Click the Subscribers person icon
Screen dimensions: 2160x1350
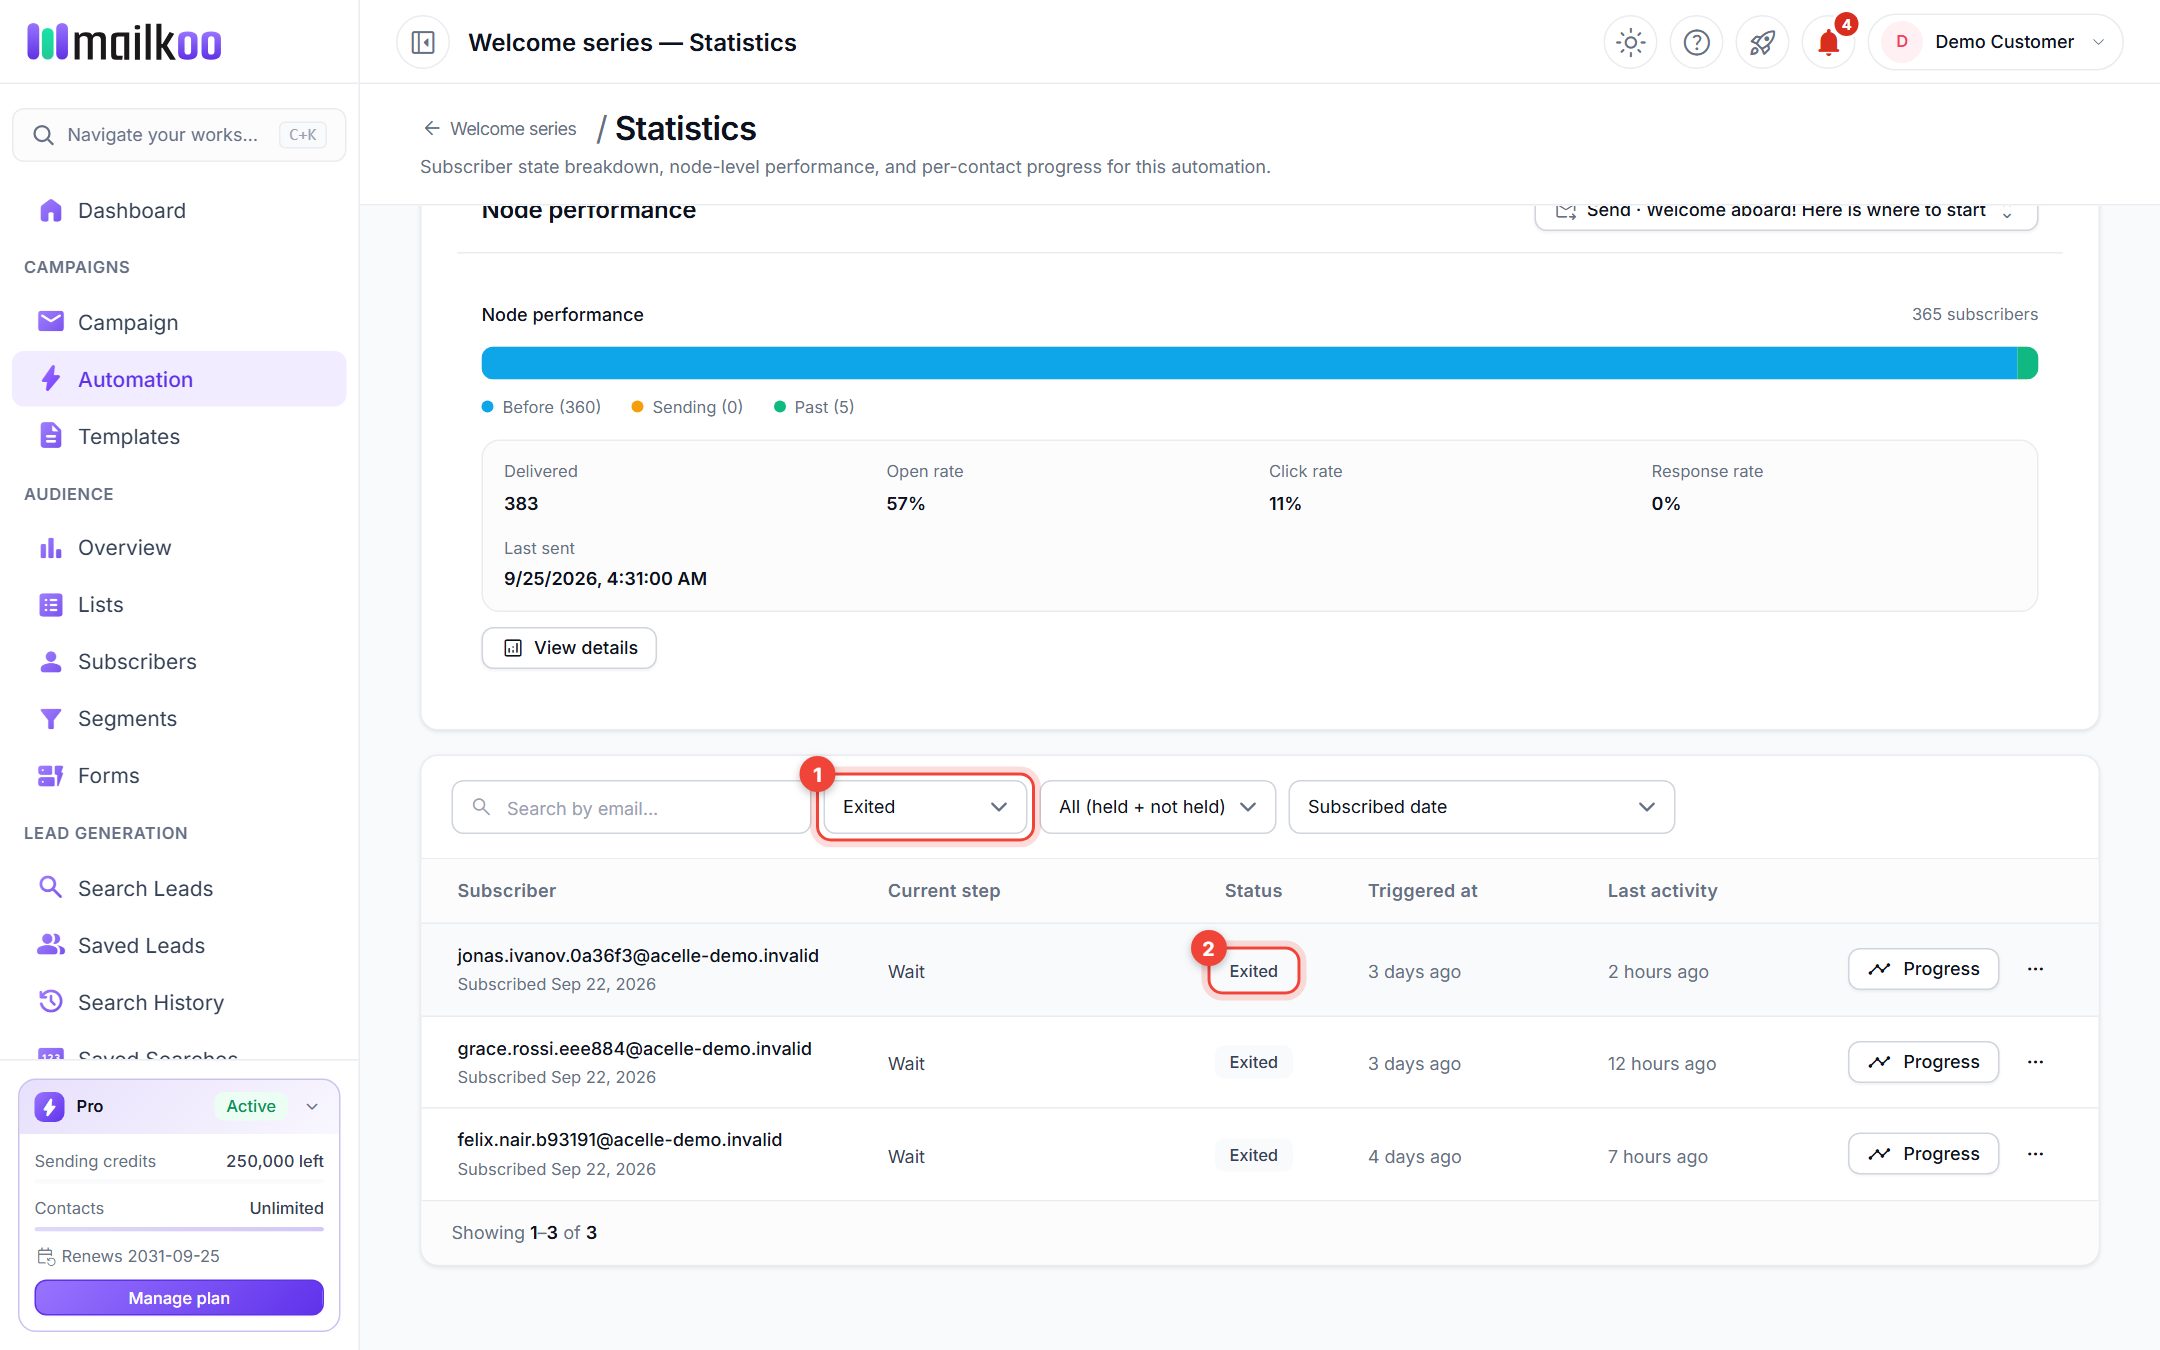pos(51,661)
